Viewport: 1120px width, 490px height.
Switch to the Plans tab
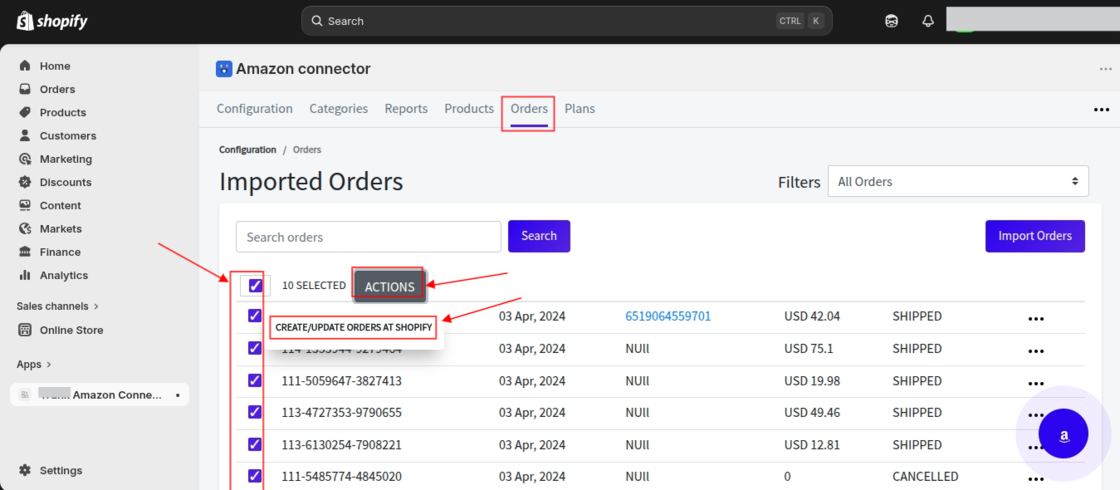[x=580, y=109]
